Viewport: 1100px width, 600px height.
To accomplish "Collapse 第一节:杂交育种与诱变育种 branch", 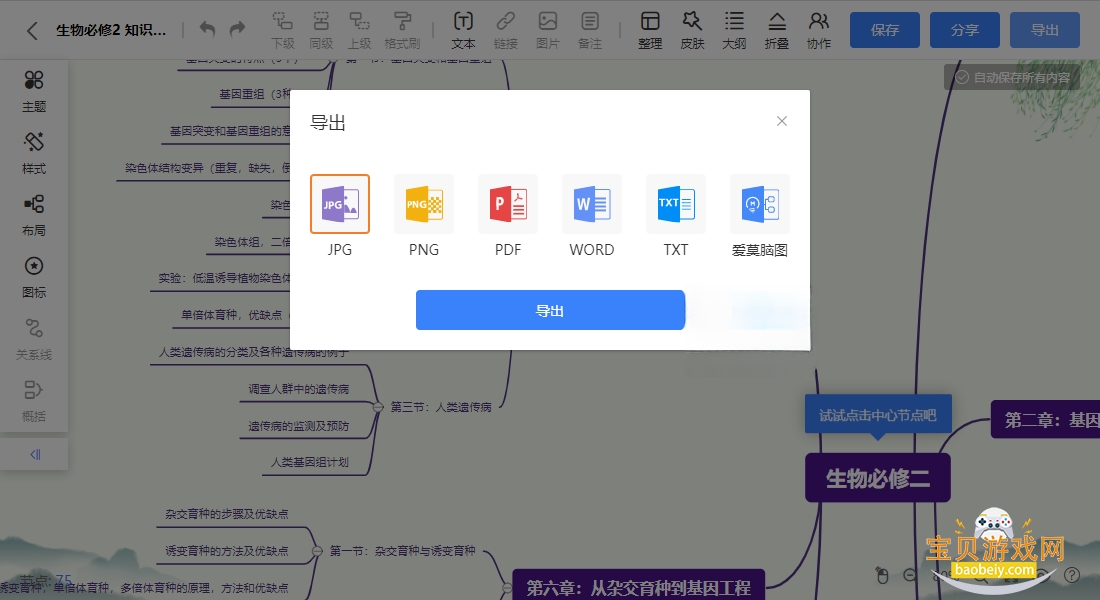I will 317,551.
